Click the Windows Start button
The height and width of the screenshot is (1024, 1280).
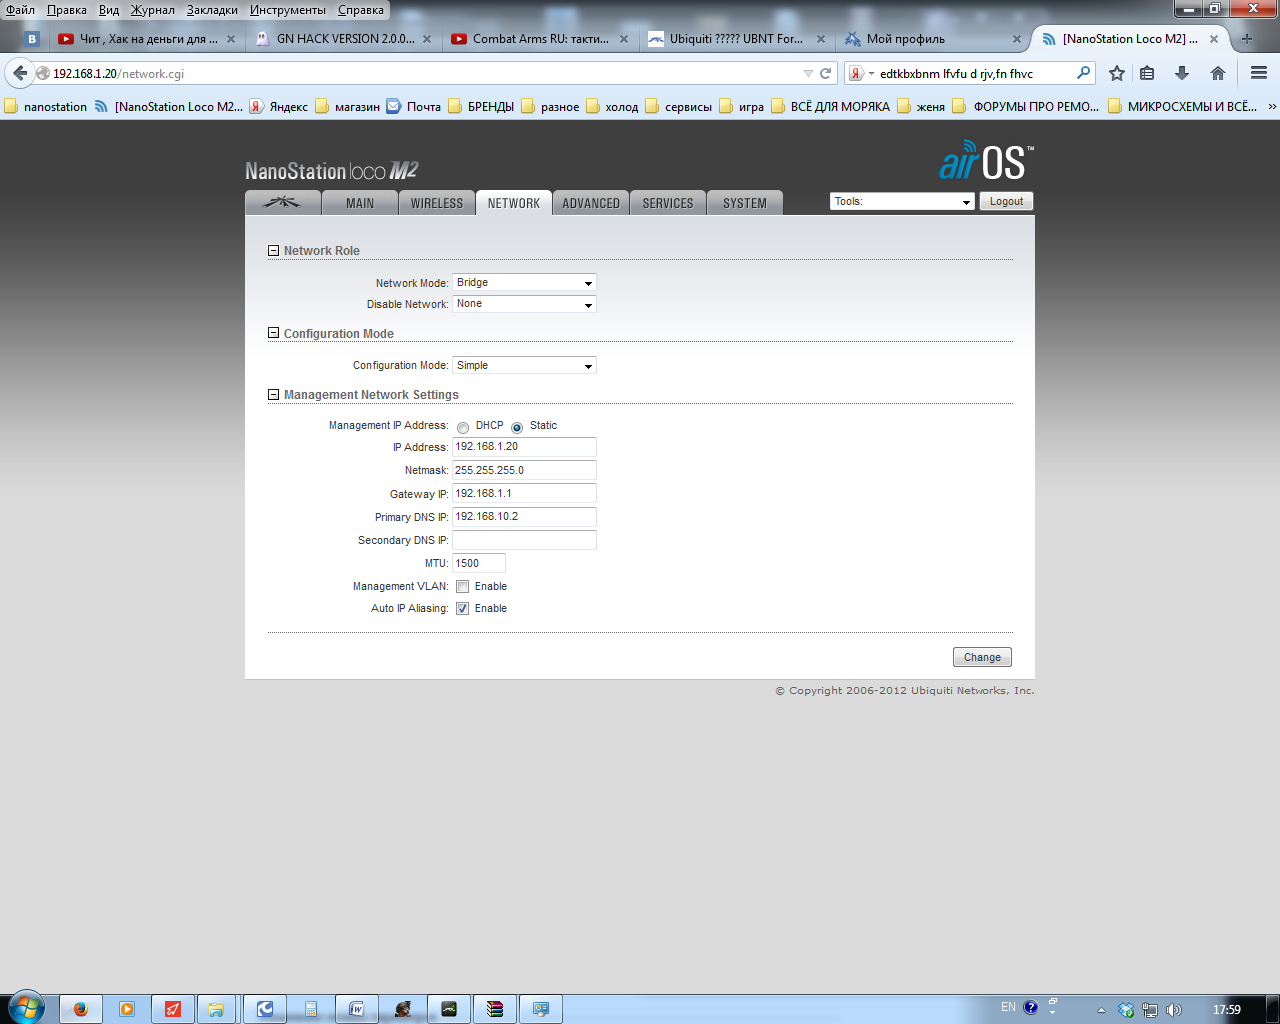pos(26,1008)
